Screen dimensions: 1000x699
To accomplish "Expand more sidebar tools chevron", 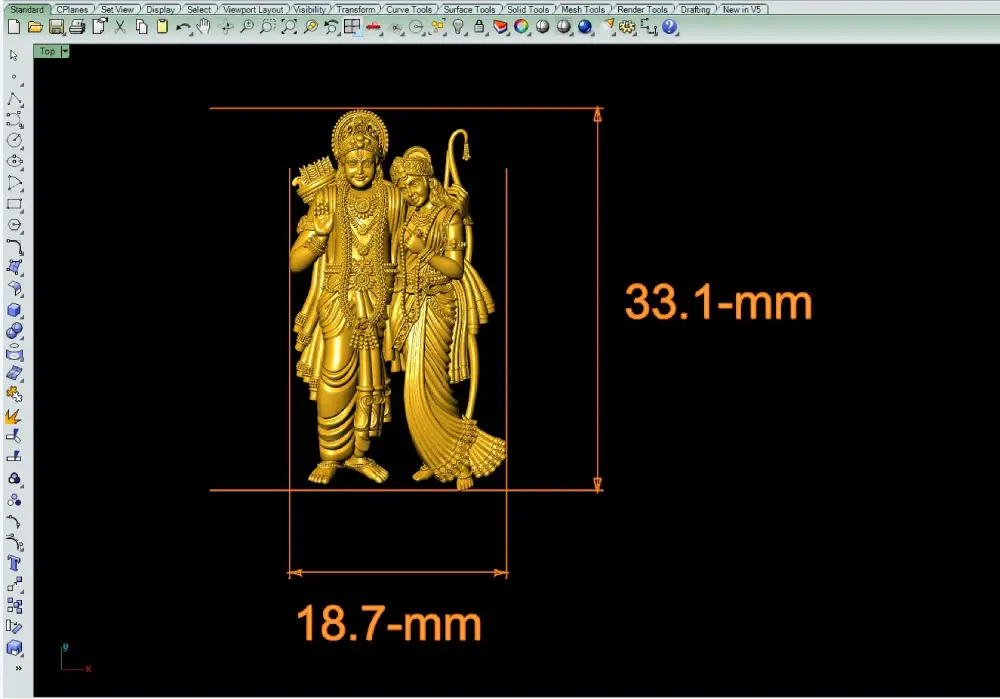I will 18,668.
